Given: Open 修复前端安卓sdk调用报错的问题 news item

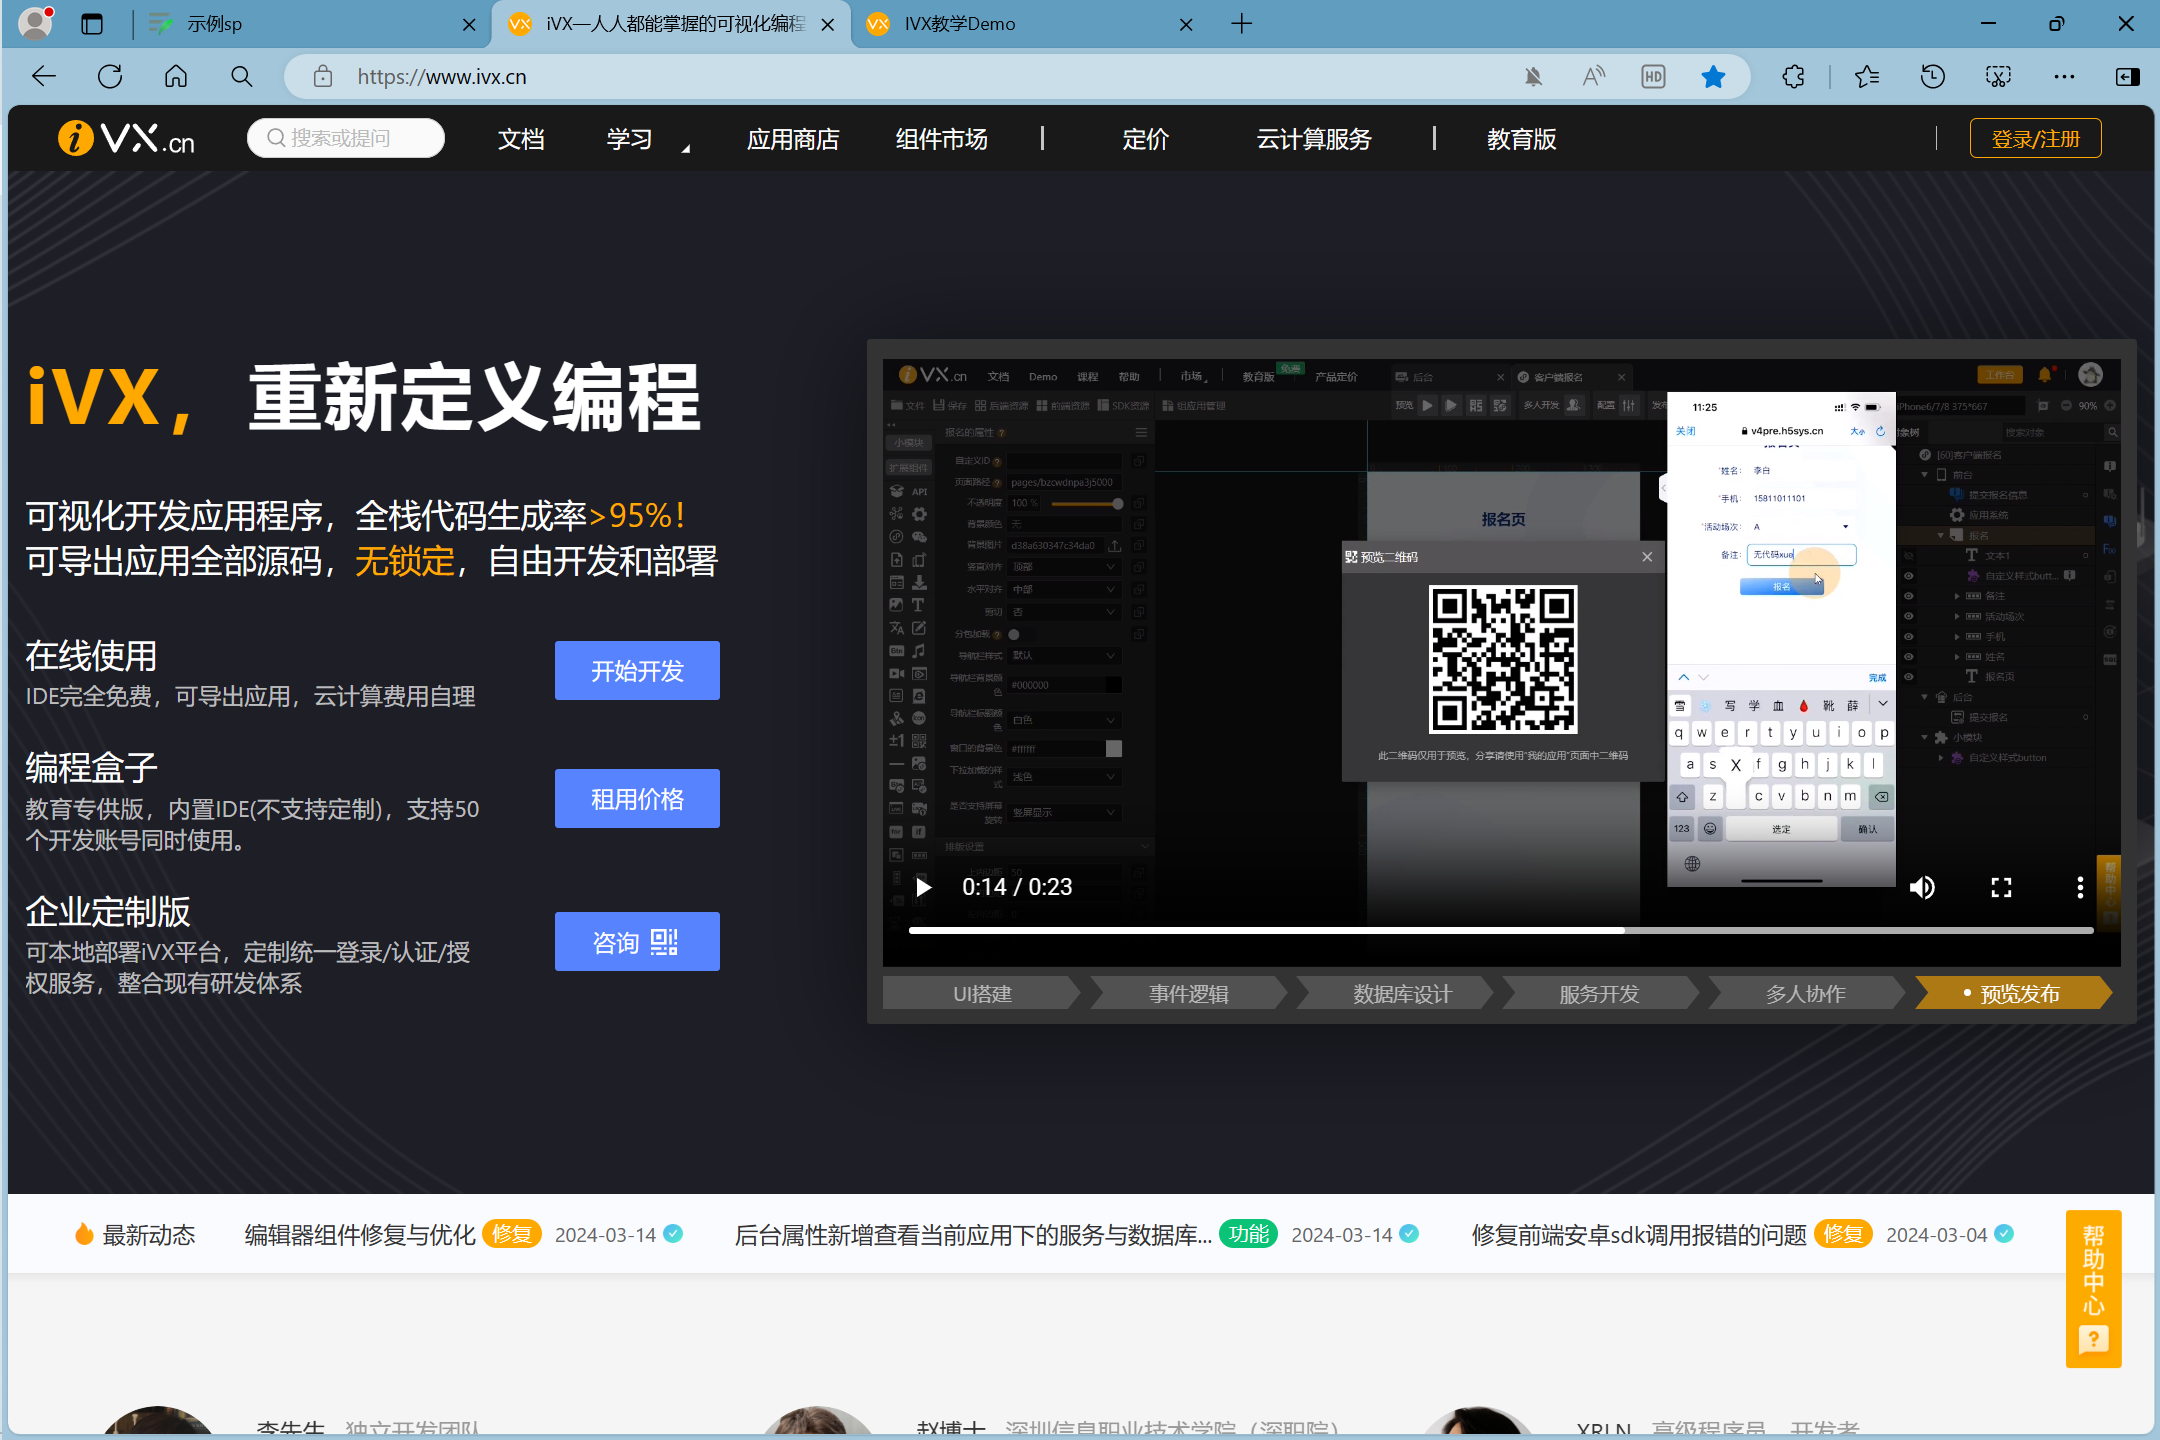Looking at the screenshot, I should pyautogui.click(x=1639, y=1235).
